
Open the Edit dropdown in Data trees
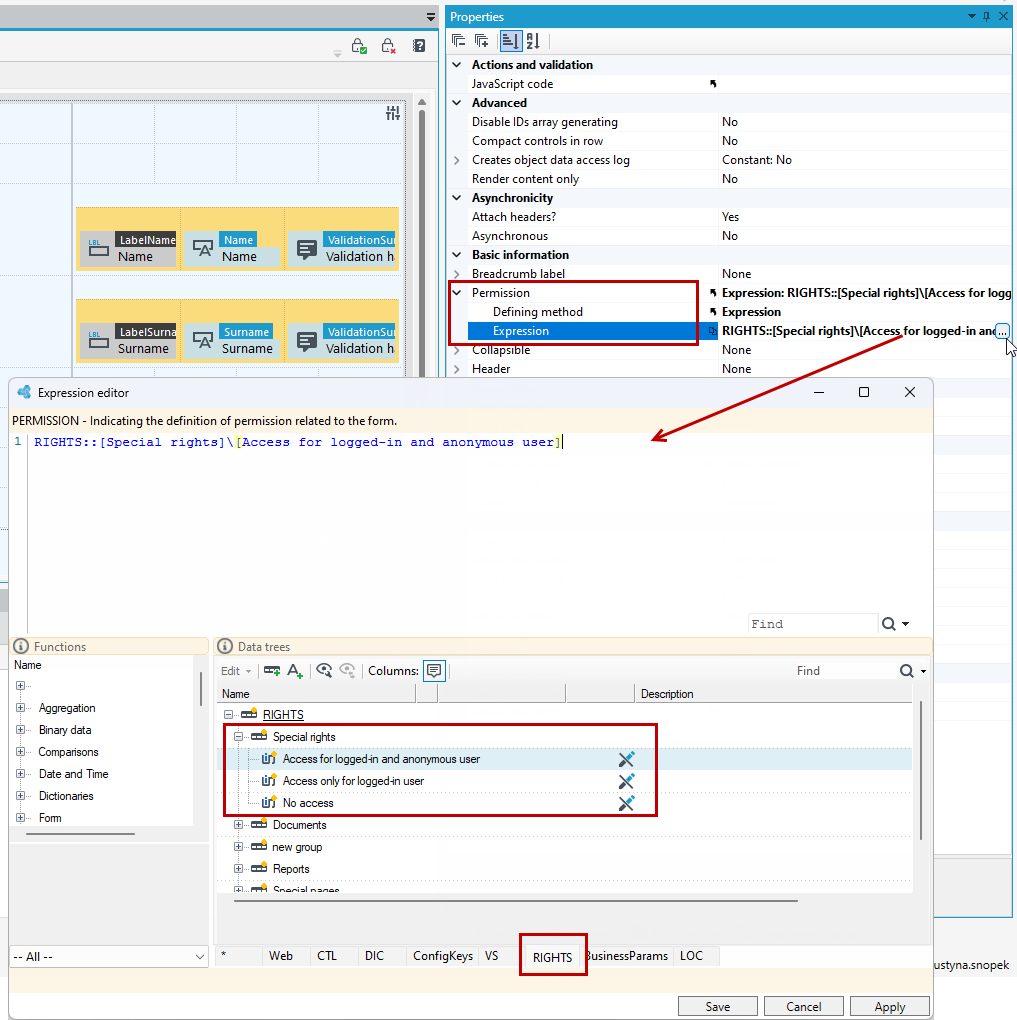tap(236, 671)
